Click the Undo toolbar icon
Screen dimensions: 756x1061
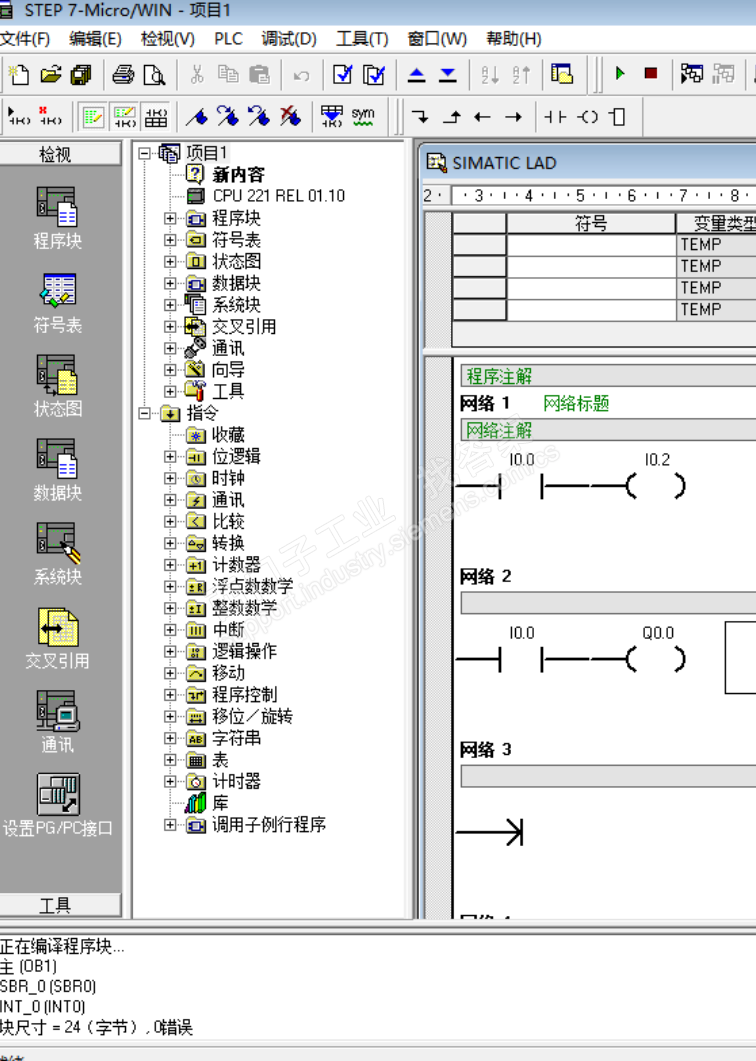pos(301,74)
